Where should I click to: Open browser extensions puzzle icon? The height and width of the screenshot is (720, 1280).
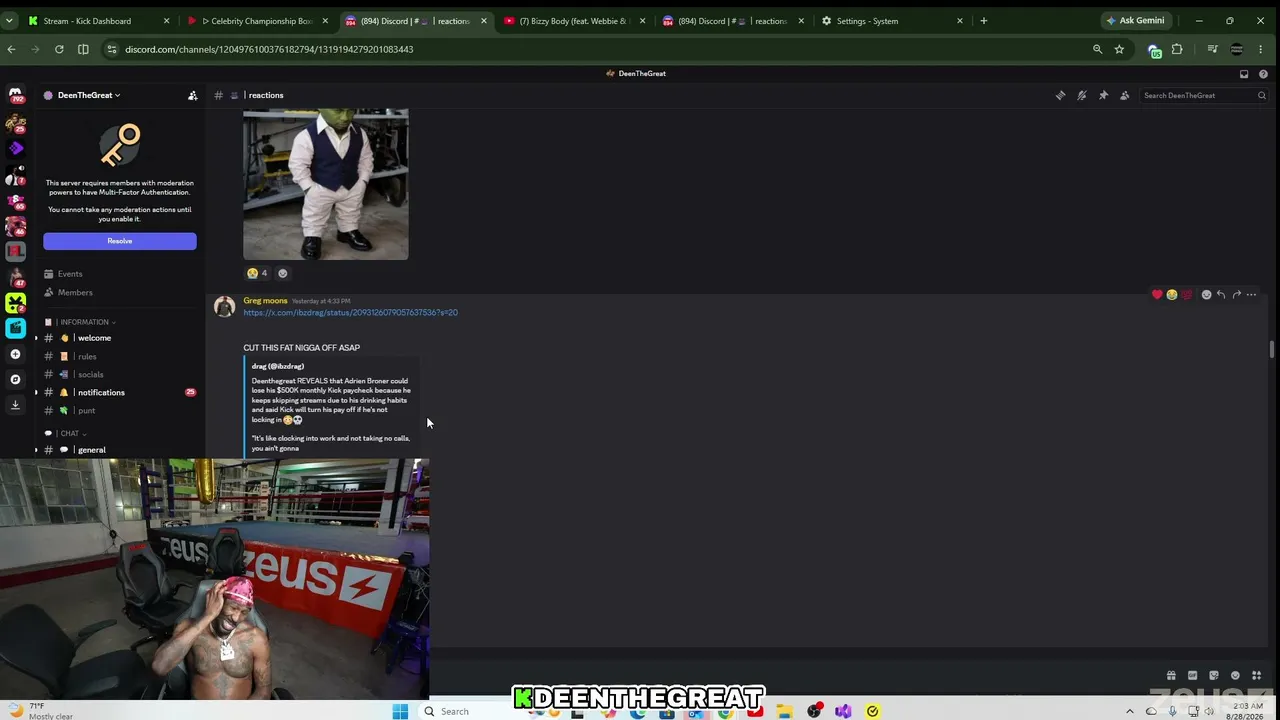tap(1177, 49)
